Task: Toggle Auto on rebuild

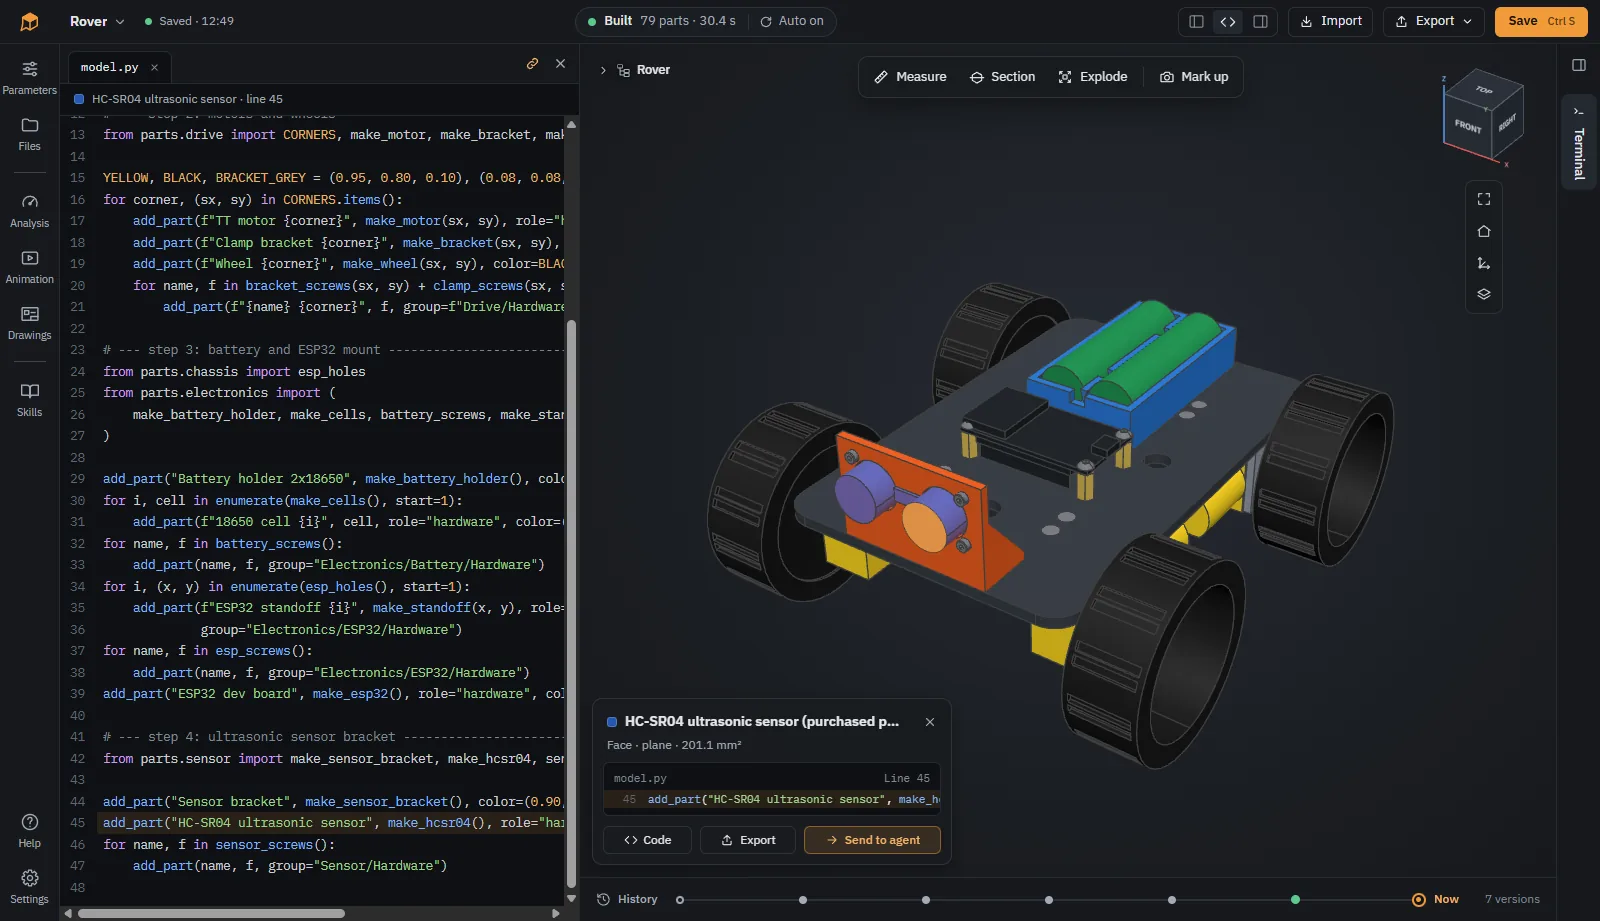Action: click(x=792, y=21)
